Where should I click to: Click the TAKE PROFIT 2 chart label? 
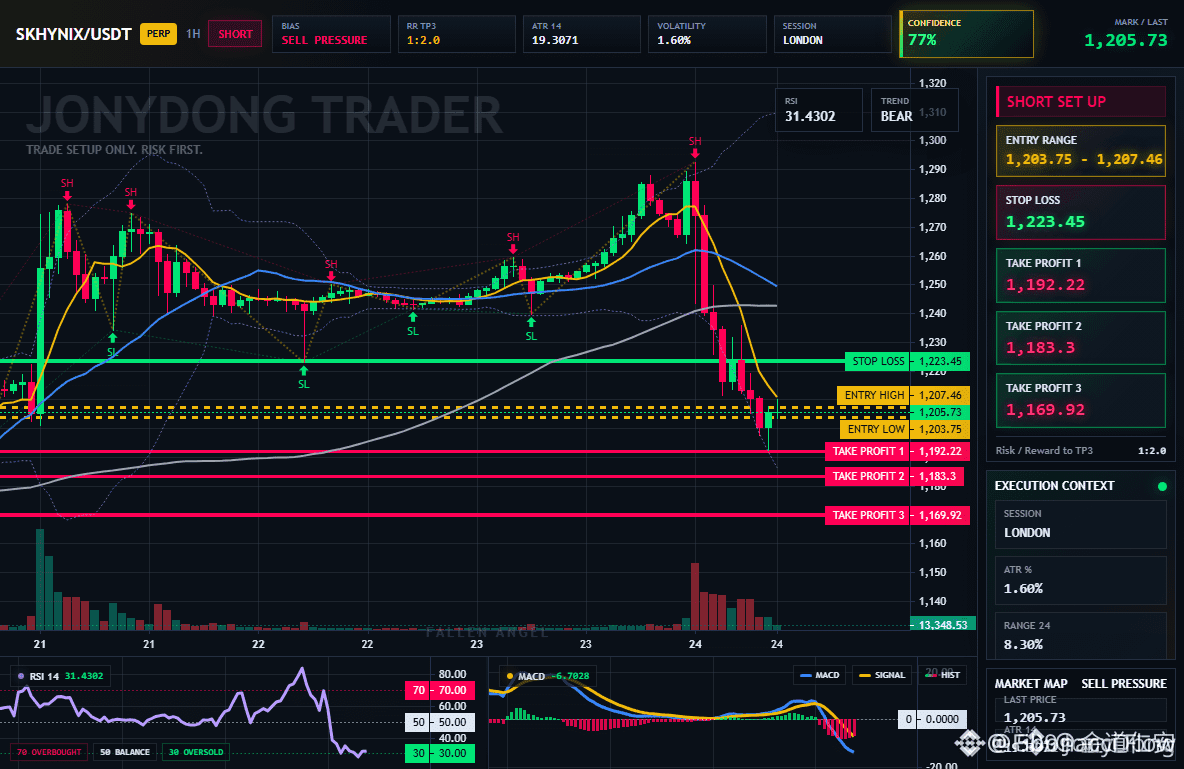click(x=867, y=476)
